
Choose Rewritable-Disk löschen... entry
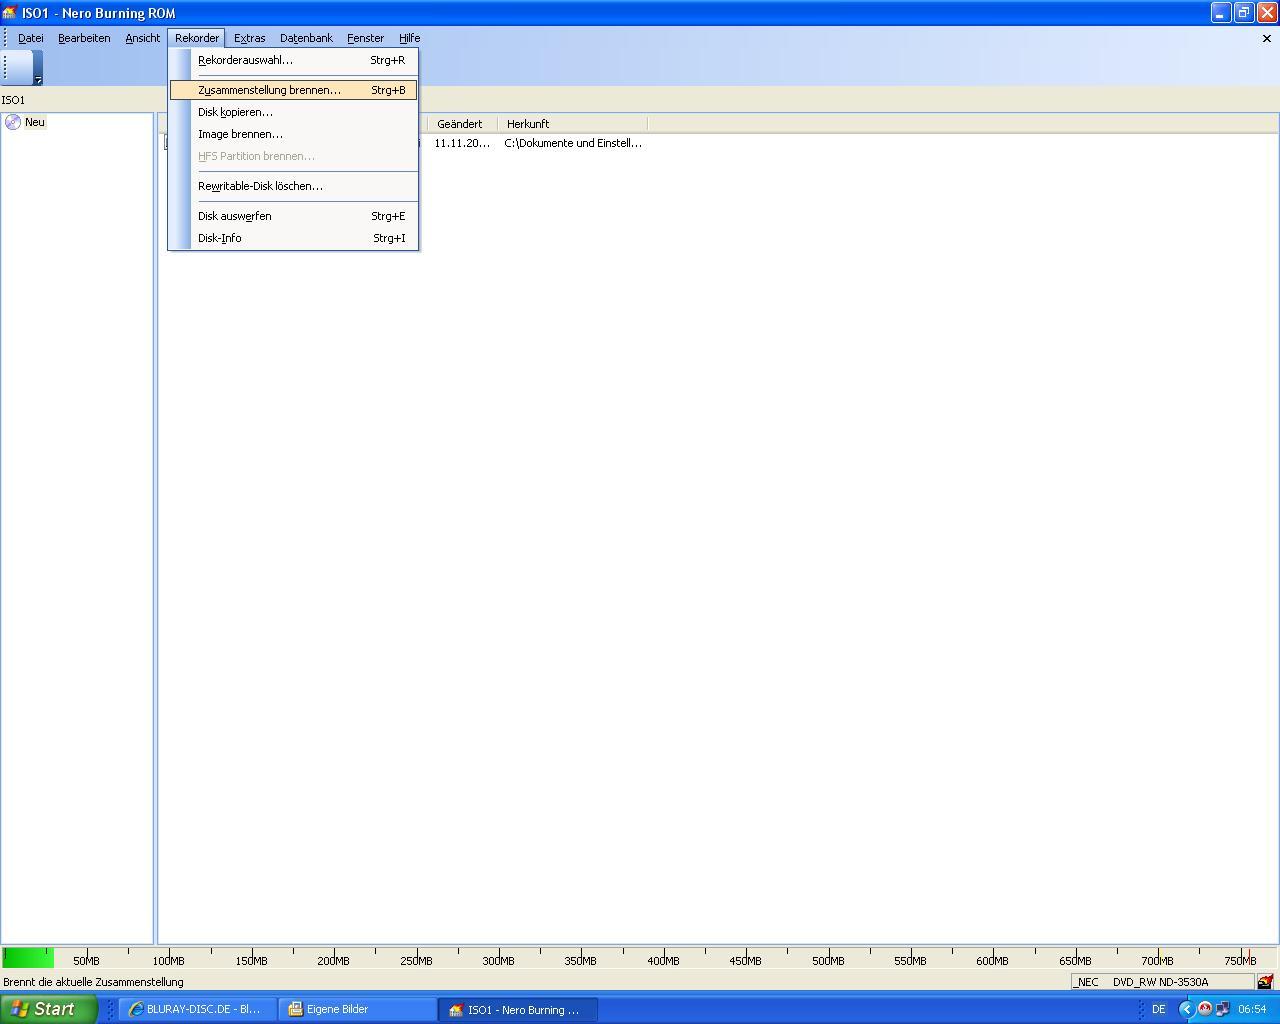pyautogui.click(x=293, y=186)
